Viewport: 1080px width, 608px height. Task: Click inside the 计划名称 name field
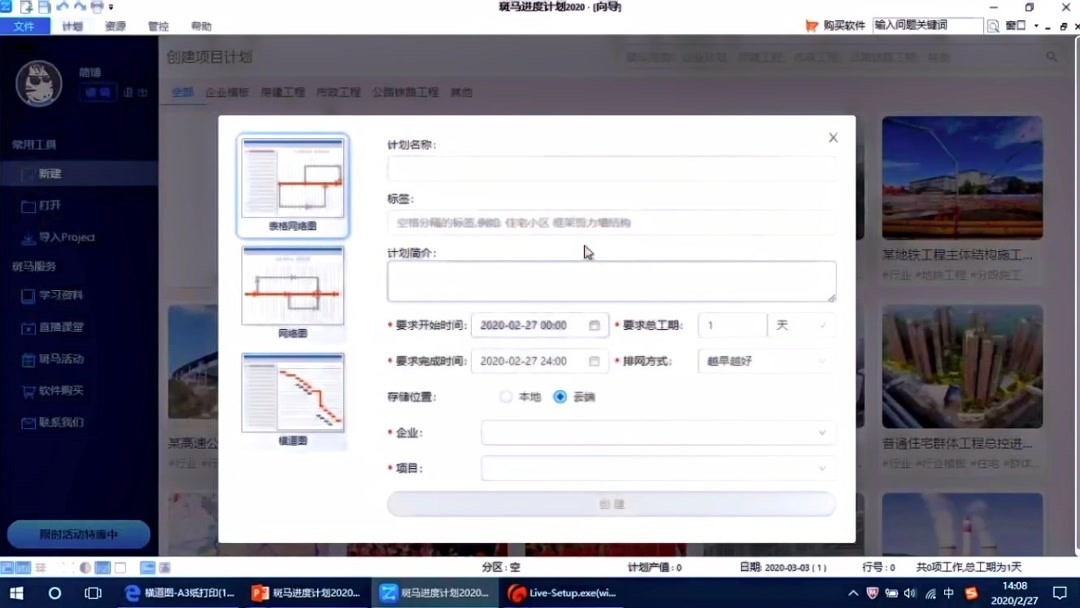(610, 168)
